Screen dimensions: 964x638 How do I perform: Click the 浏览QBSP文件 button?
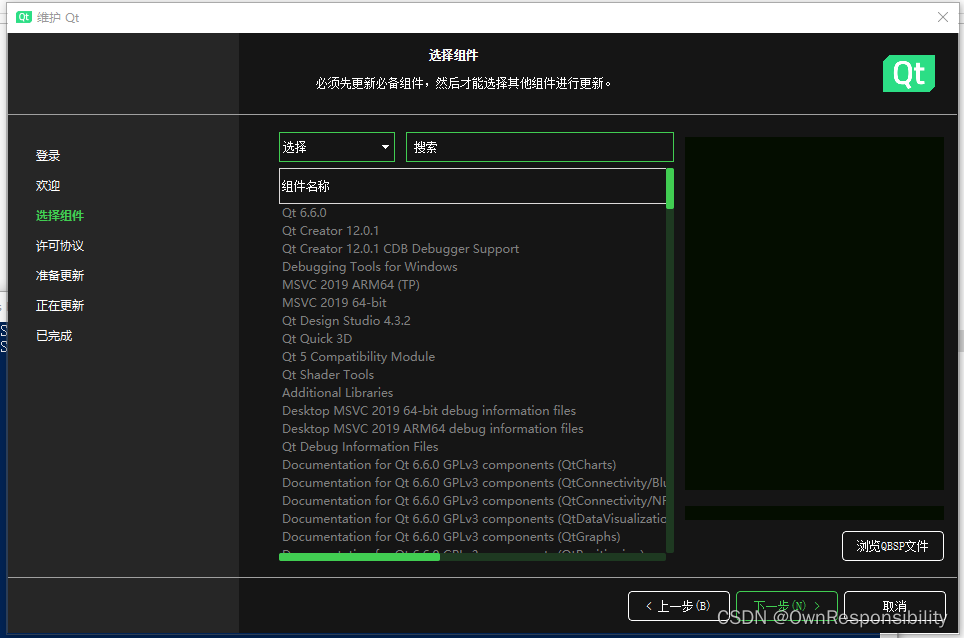(892, 546)
